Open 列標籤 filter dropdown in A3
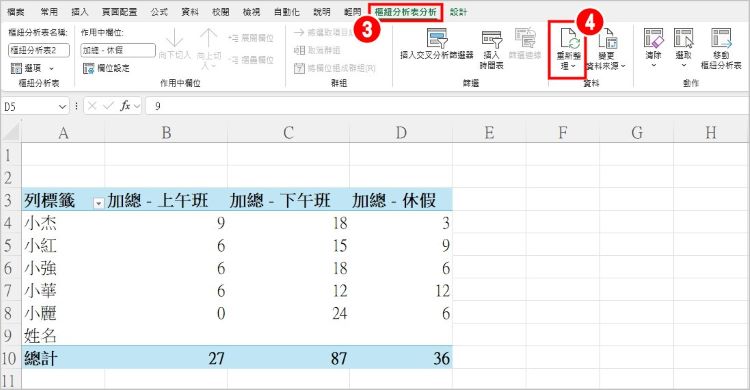750x390 pixels. [98, 203]
